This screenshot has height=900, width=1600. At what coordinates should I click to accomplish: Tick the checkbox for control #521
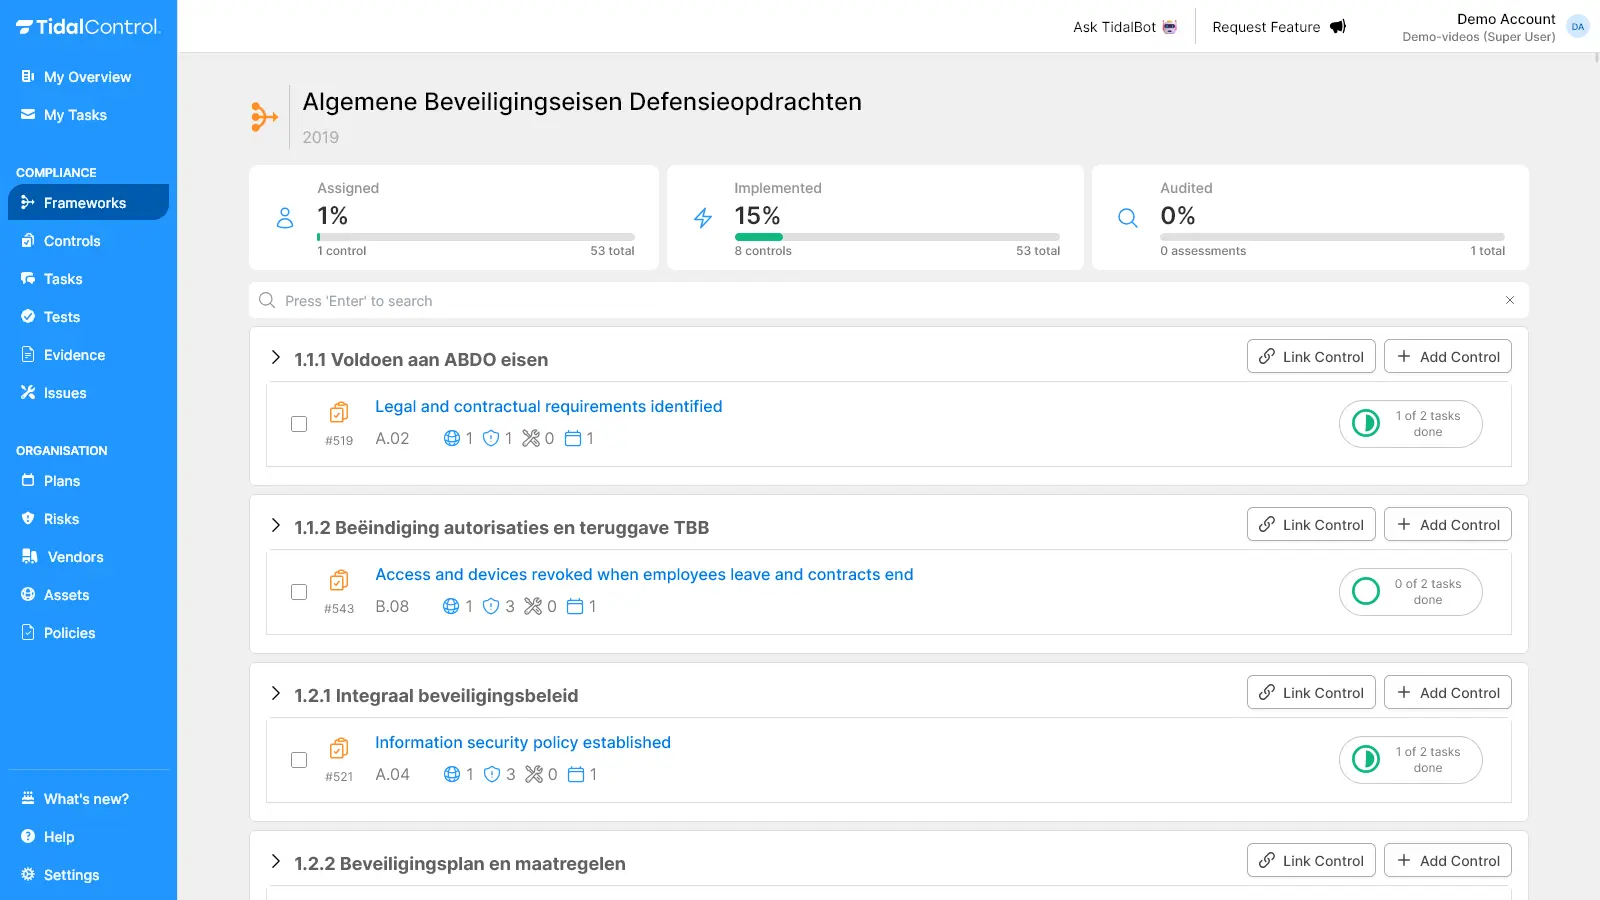pos(299,760)
